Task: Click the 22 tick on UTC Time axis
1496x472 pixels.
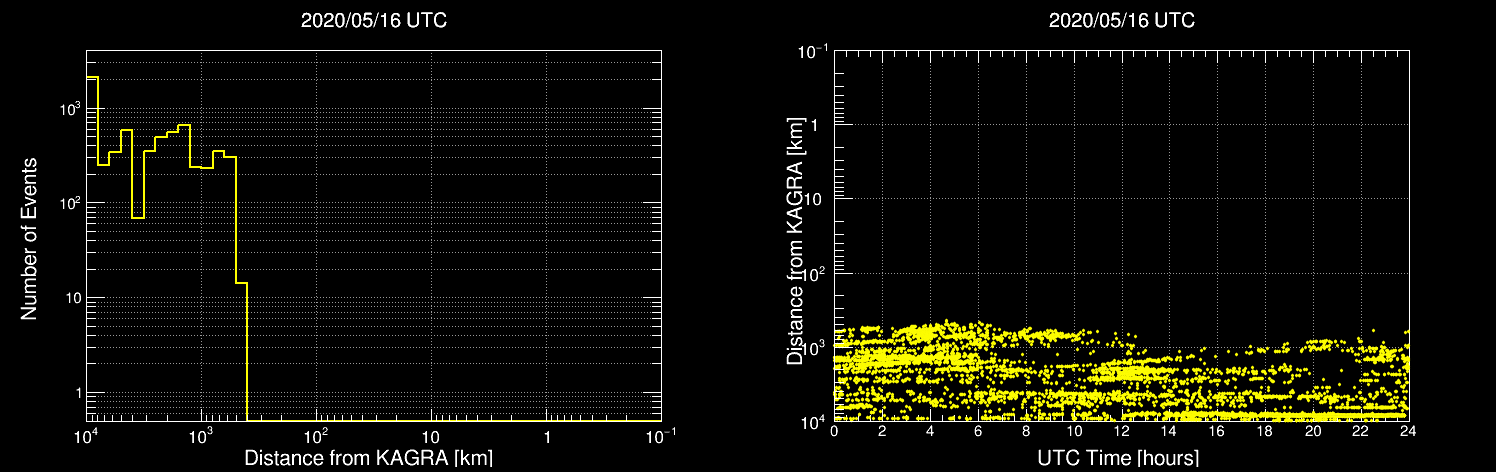Action: coord(1360,430)
